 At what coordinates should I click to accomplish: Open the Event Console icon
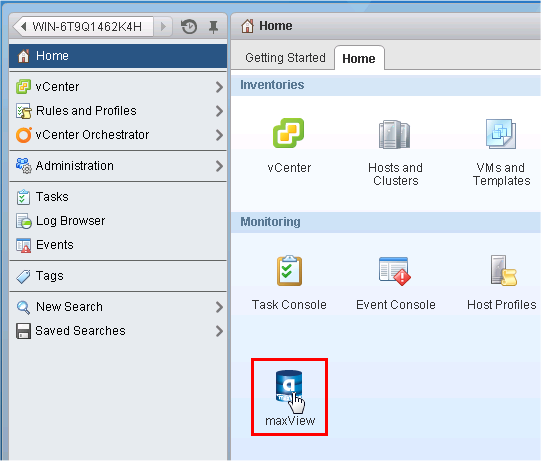395,271
